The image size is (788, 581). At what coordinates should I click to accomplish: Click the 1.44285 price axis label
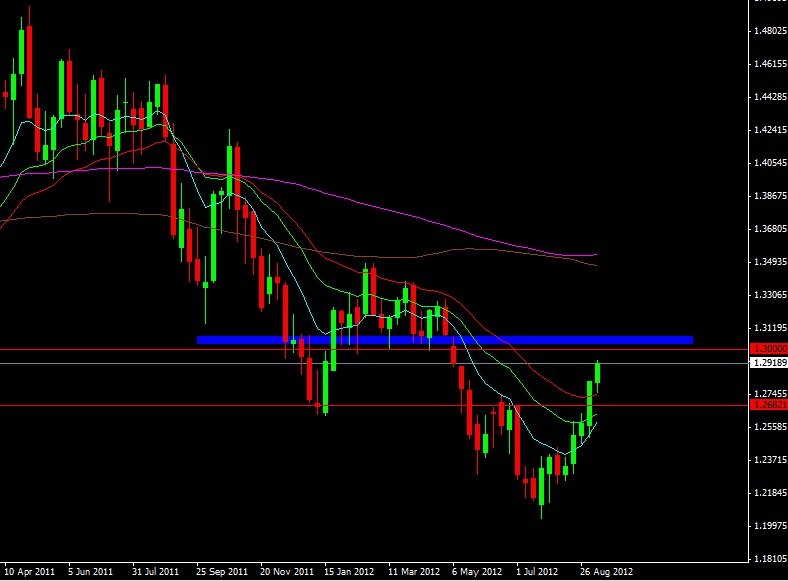770,96
